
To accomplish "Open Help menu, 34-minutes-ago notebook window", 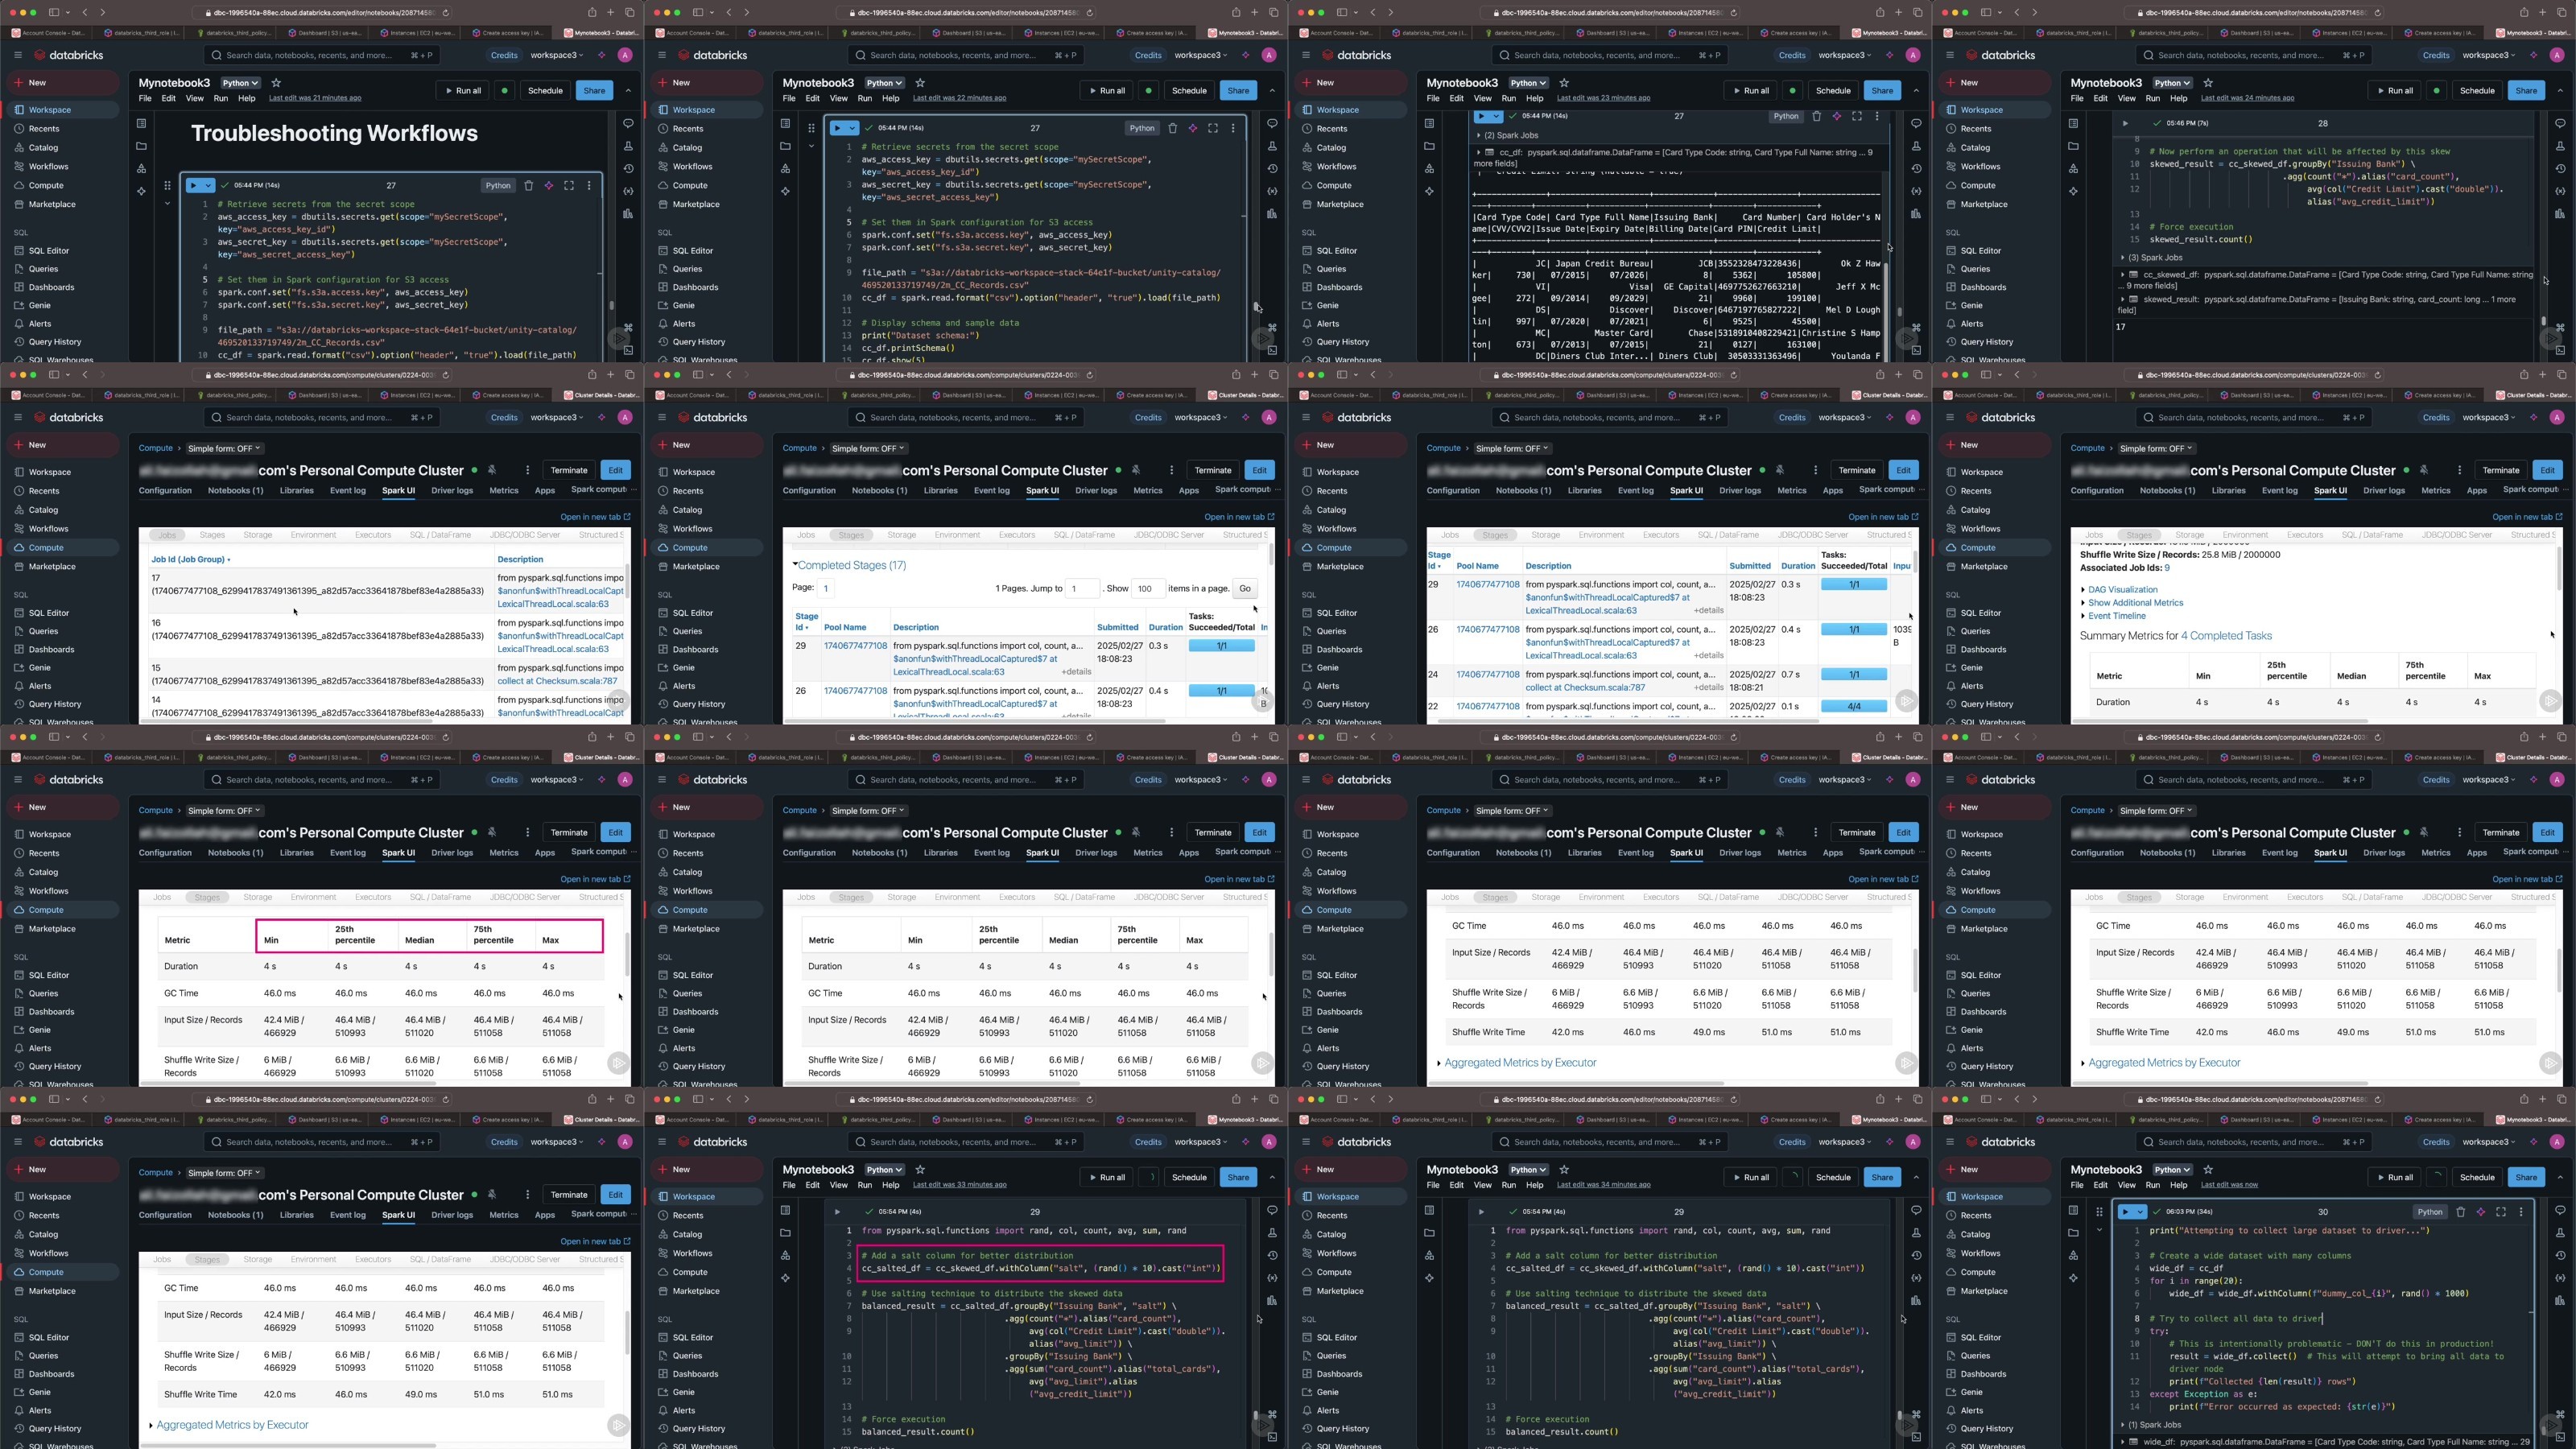I will pyautogui.click(x=1535, y=1185).
